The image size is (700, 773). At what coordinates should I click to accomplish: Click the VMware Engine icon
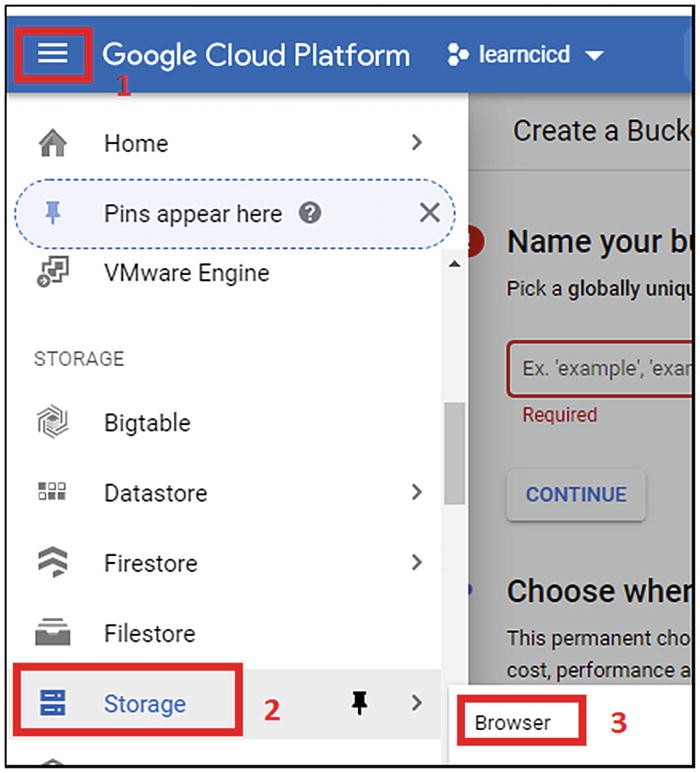pyautogui.click(x=52, y=273)
